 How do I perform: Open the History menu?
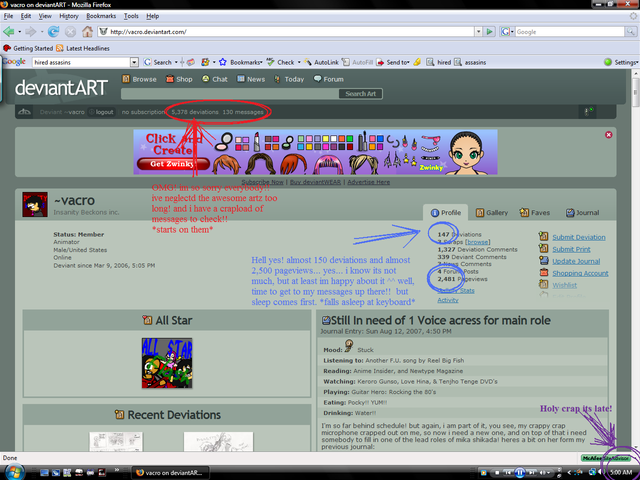(69, 16)
